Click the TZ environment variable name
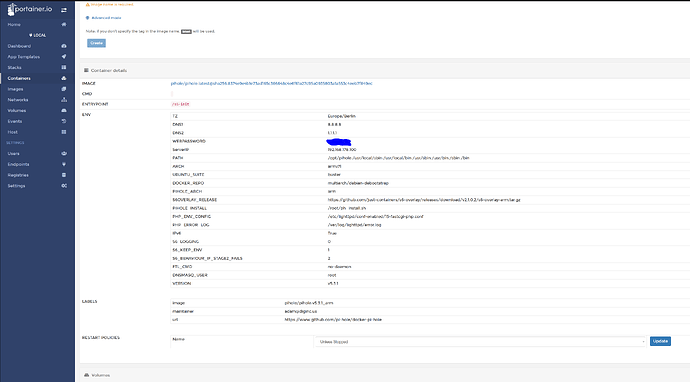Viewport: 690px width, 382px height. 175,116
